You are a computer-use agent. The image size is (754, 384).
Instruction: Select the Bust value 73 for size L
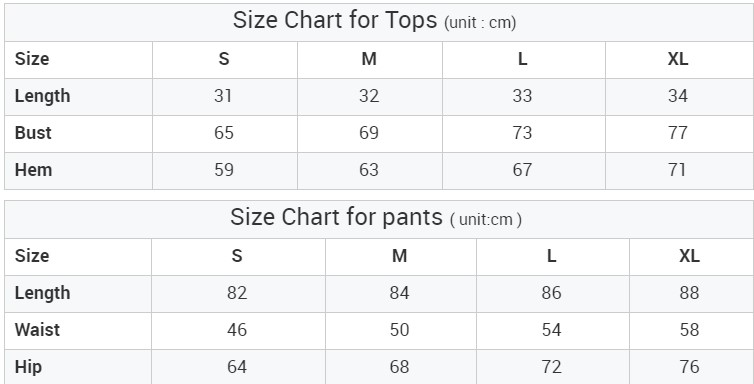pos(522,133)
